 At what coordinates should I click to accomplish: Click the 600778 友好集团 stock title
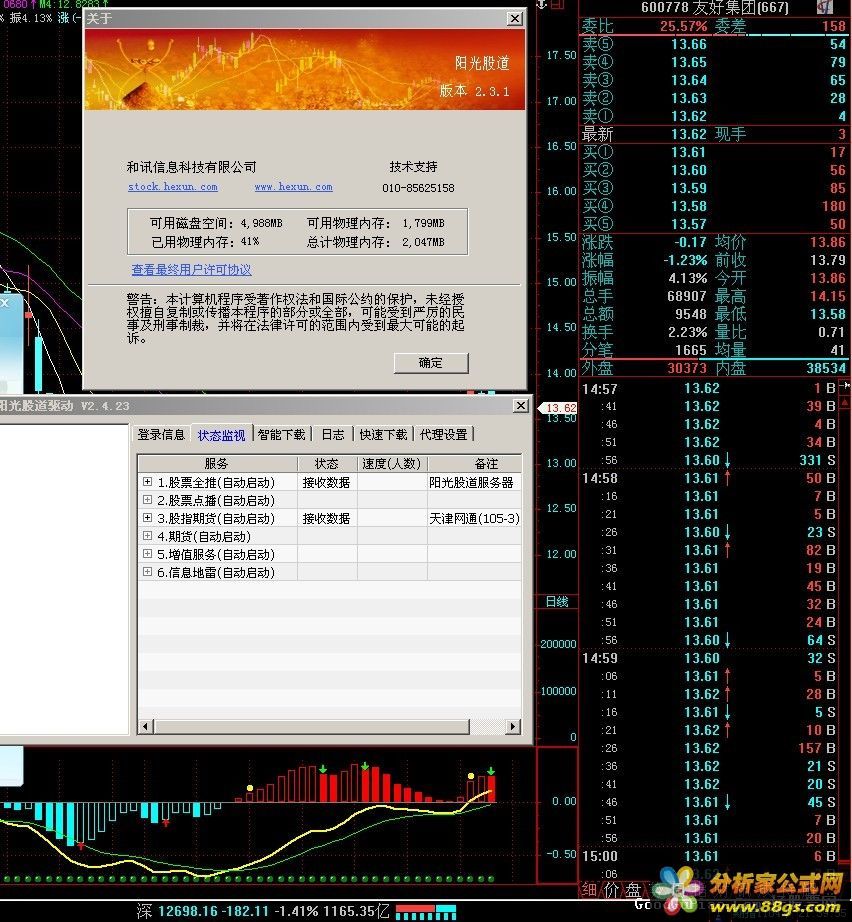[714, 7]
